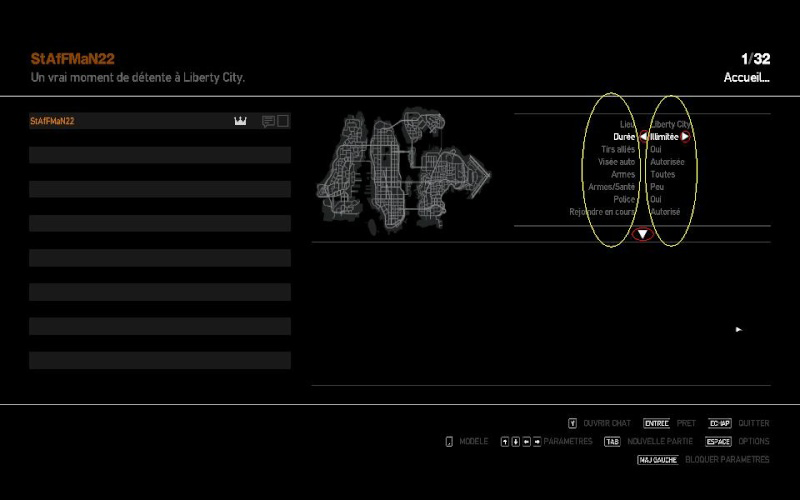Click the 1/32 player count

click(756, 59)
